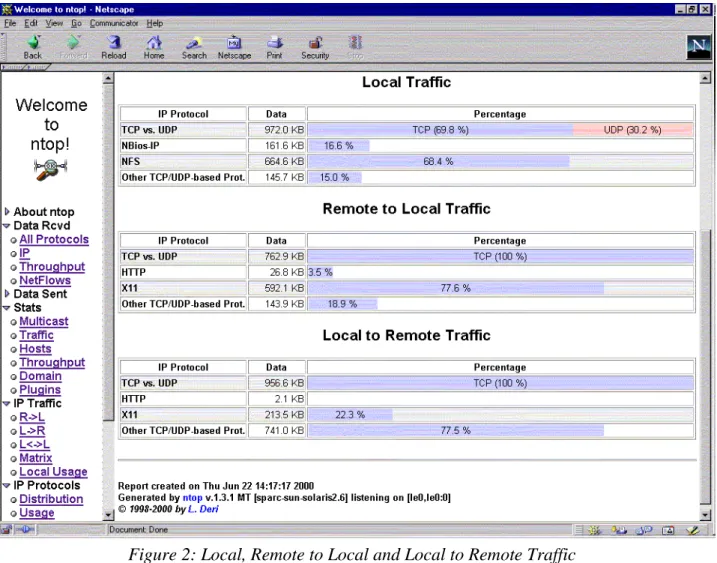The height and width of the screenshot is (563, 717).
Task: Open the Local Usage link
Action: pyautogui.click(x=53, y=472)
